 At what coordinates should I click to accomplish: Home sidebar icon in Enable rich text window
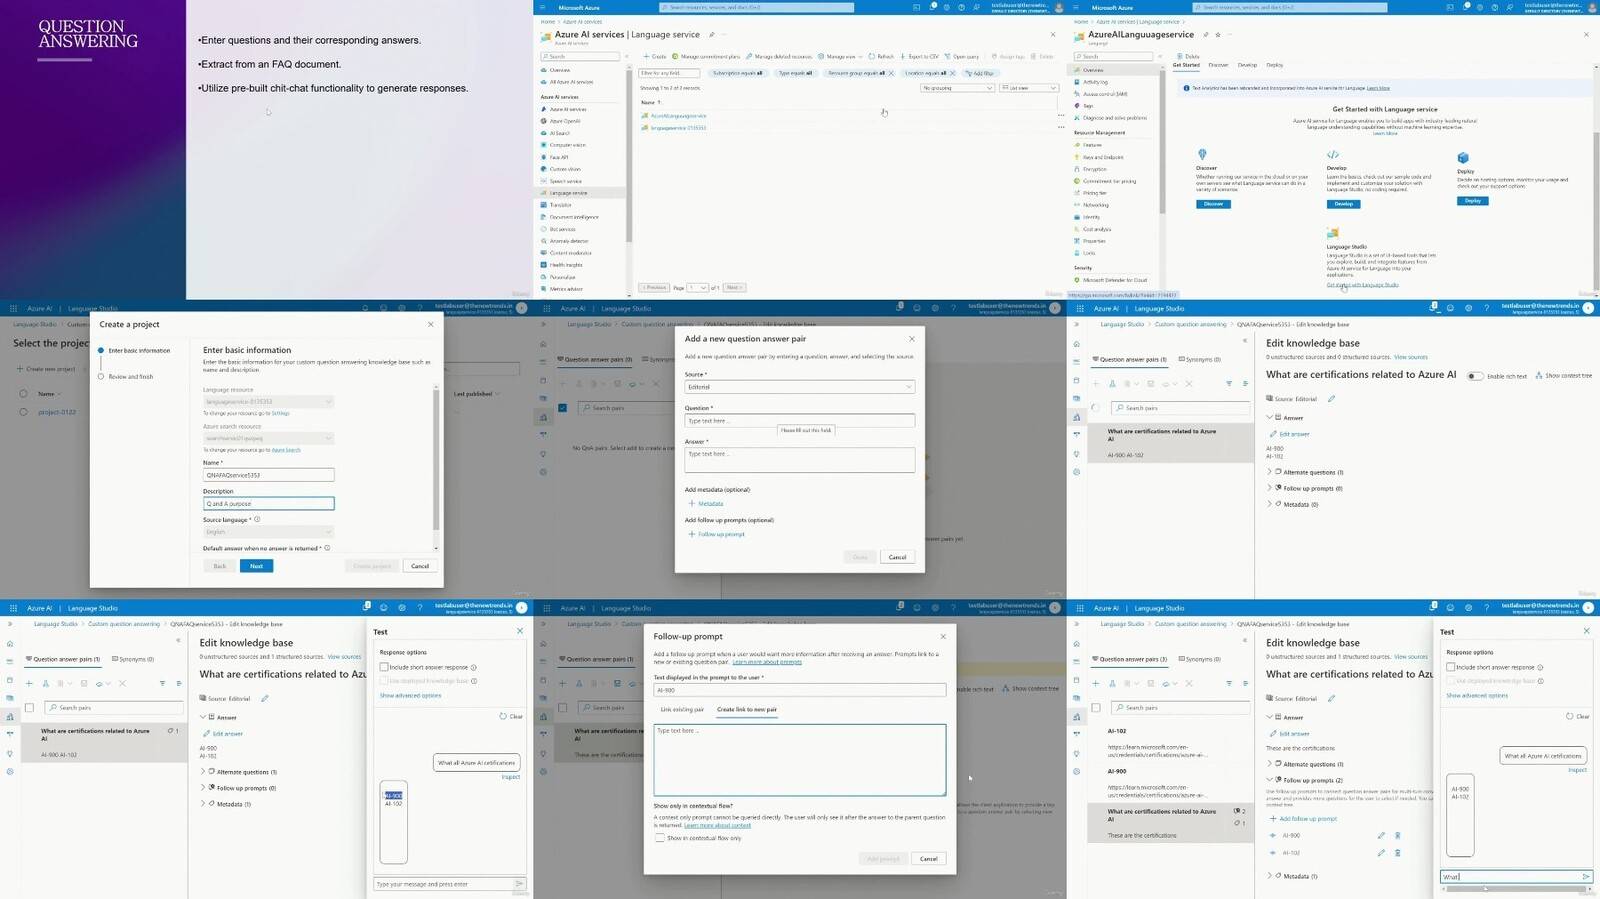click(x=1077, y=344)
